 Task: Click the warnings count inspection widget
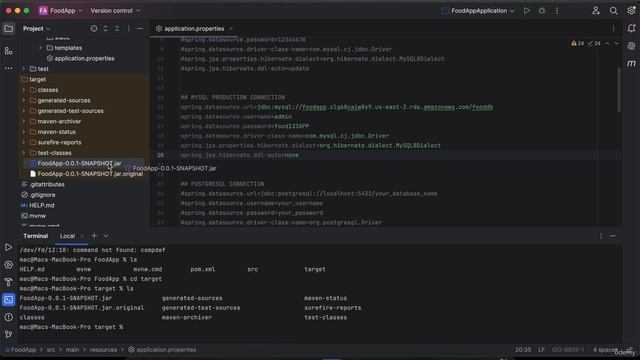[x=578, y=43]
